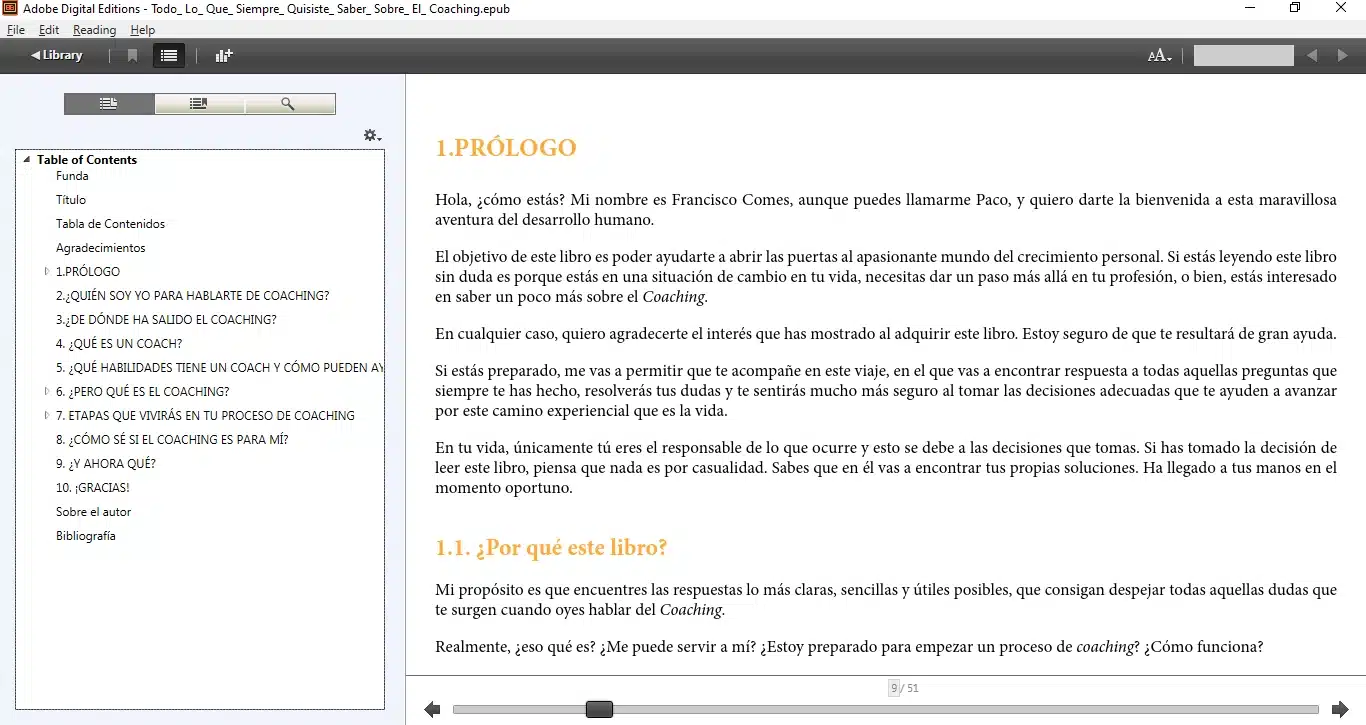Open the panel options gear dropdown

[372, 136]
